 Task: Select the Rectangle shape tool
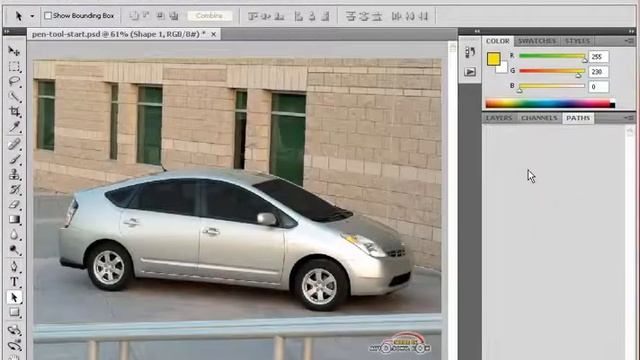14,312
